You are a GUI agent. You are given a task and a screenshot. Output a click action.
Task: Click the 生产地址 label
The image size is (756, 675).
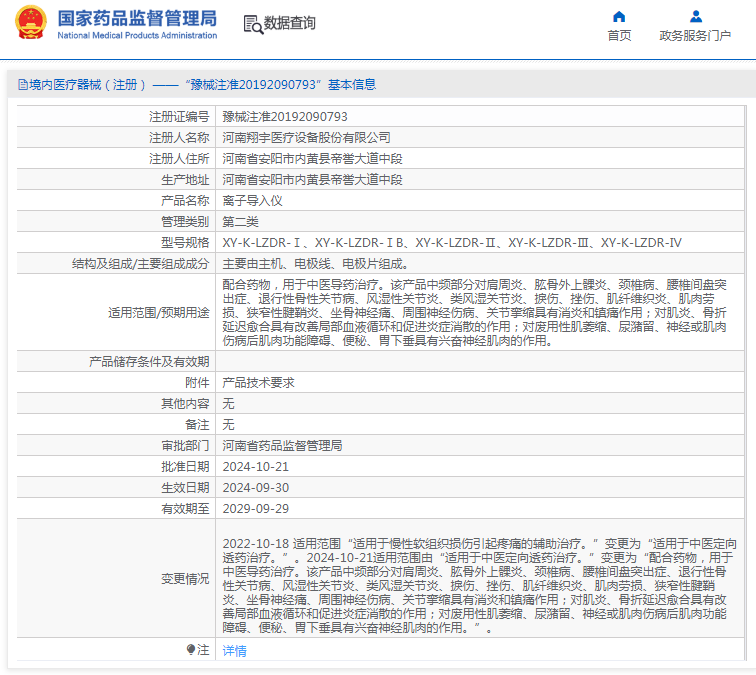[185, 180]
